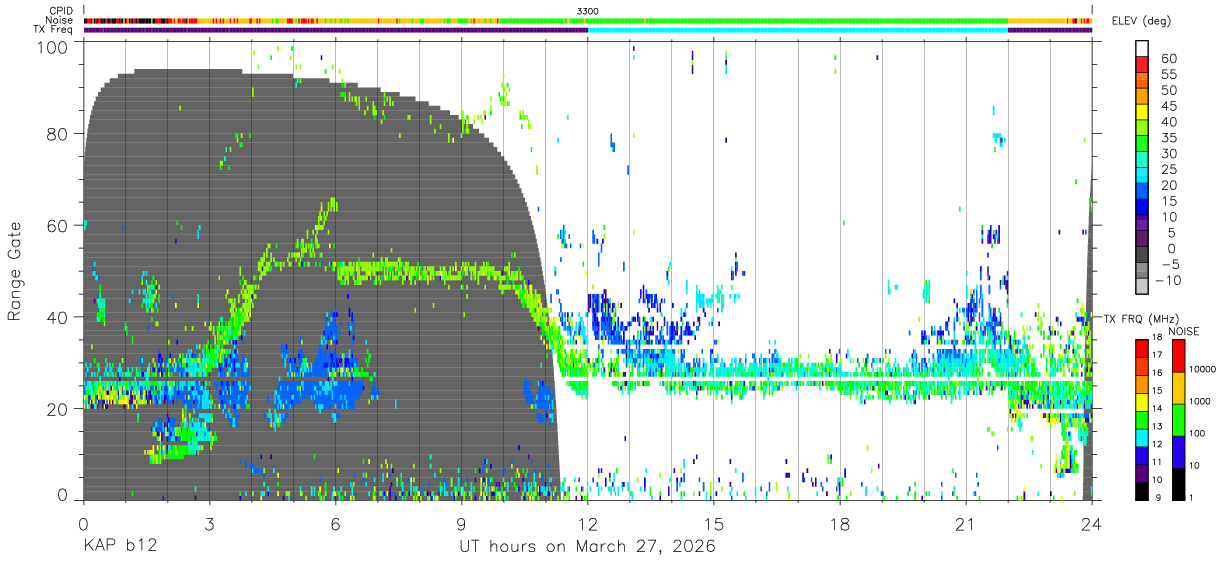Screen dimensions: 1228x567
Task: Pick the orange segment of the NOISE colorbar
Action: pos(1178,388)
